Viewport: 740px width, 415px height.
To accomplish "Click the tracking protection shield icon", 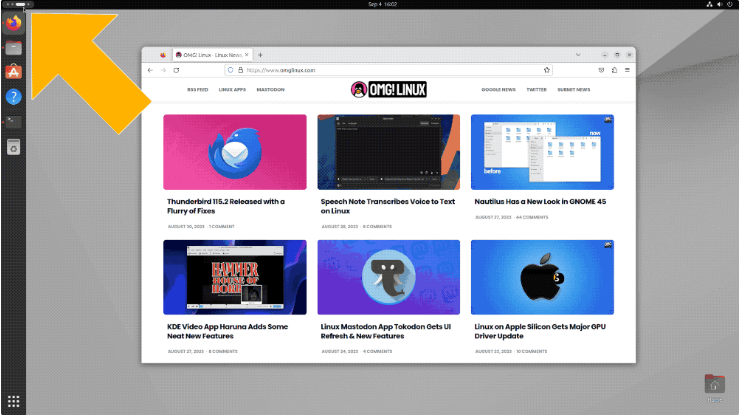I will point(231,70).
